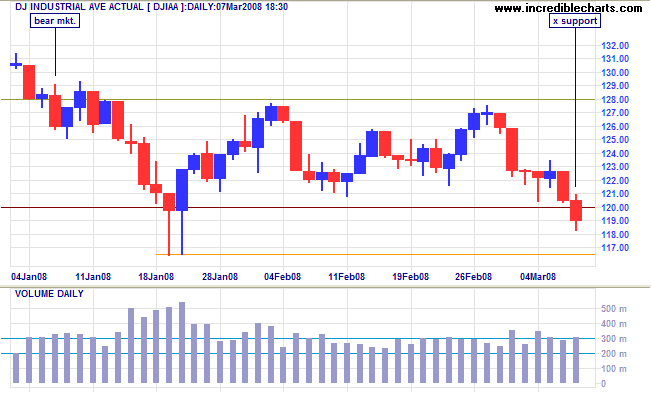Select the 04Feb08 date label

pos(283,277)
